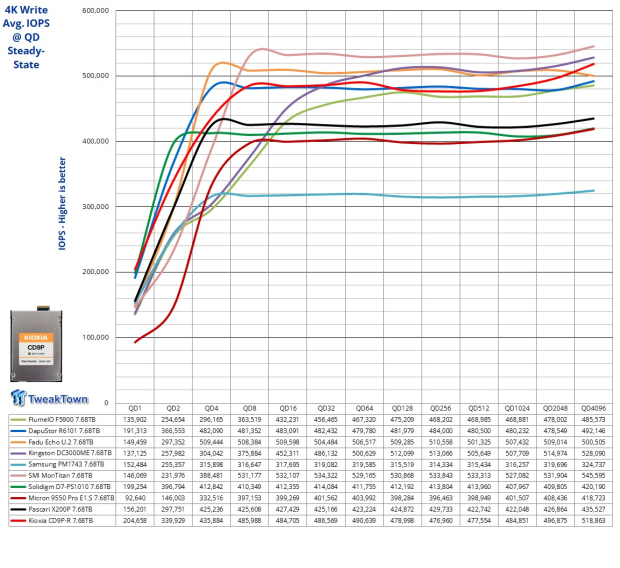Image resolution: width=620 pixels, height=568 pixels.
Task: Click Kingston DC3000ME QD4096 value 528,090
Action: [593, 453]
